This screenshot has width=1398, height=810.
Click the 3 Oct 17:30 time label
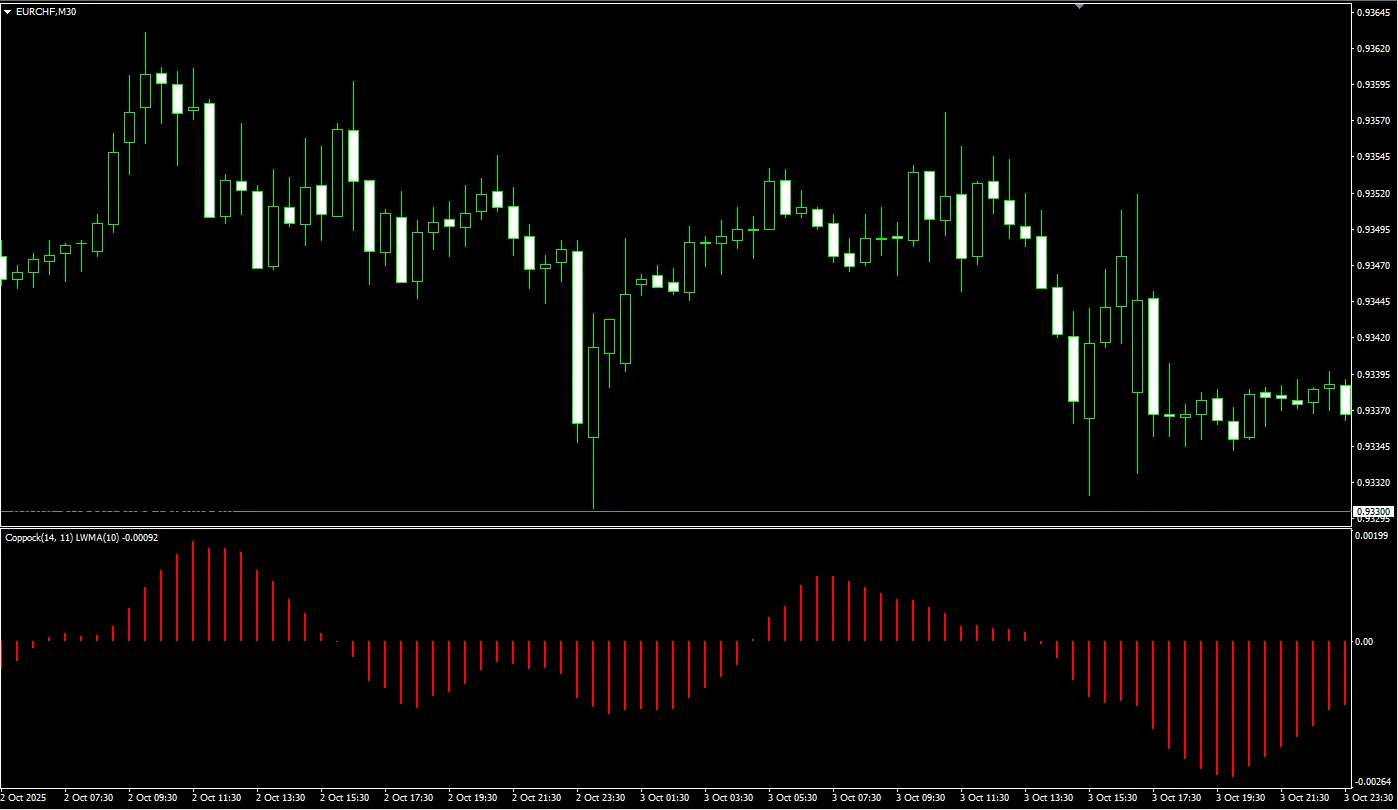coord(1176,798)
